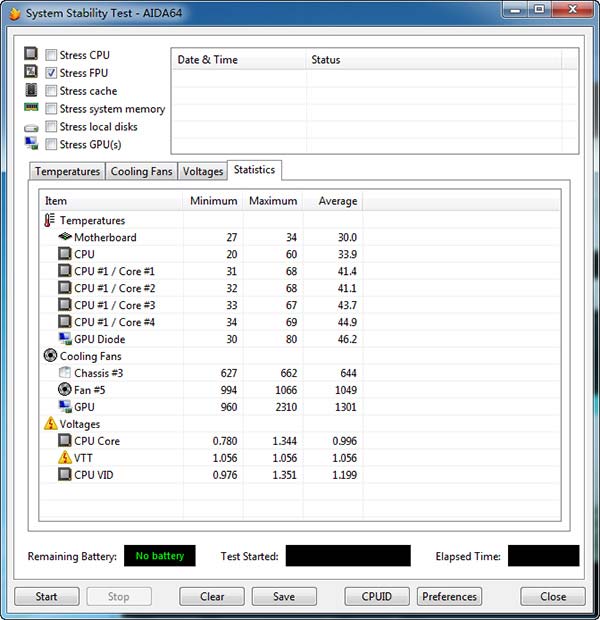Click the Average column header
This screenshot has width=600, height=620.
pos(337,201)
